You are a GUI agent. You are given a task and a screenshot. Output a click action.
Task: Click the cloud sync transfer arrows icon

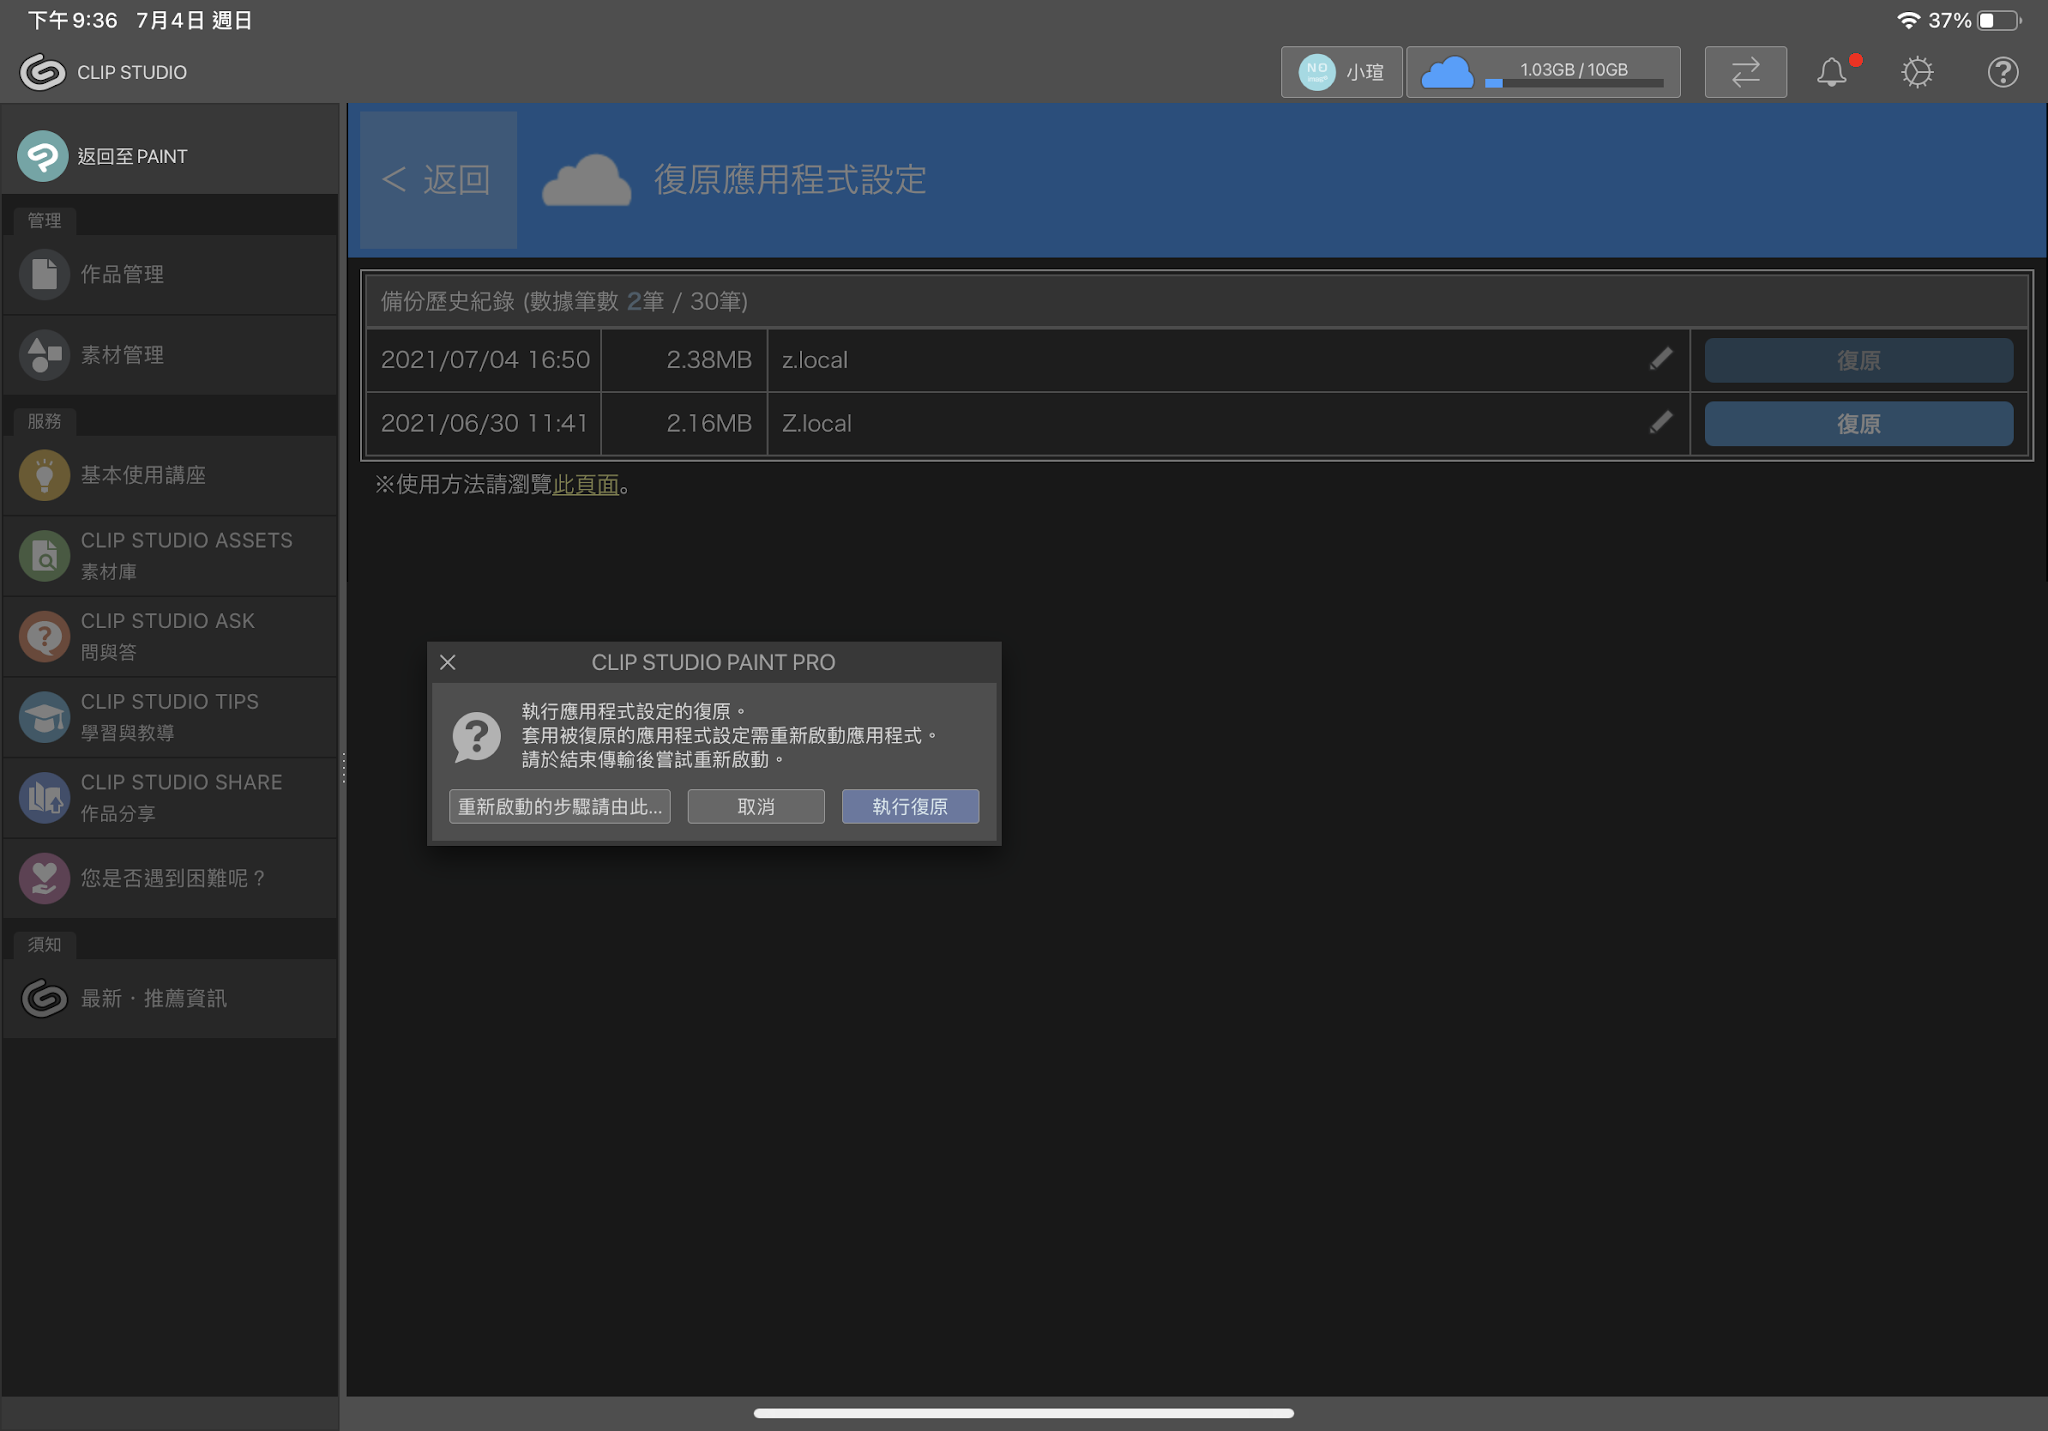click(1745, 72)
